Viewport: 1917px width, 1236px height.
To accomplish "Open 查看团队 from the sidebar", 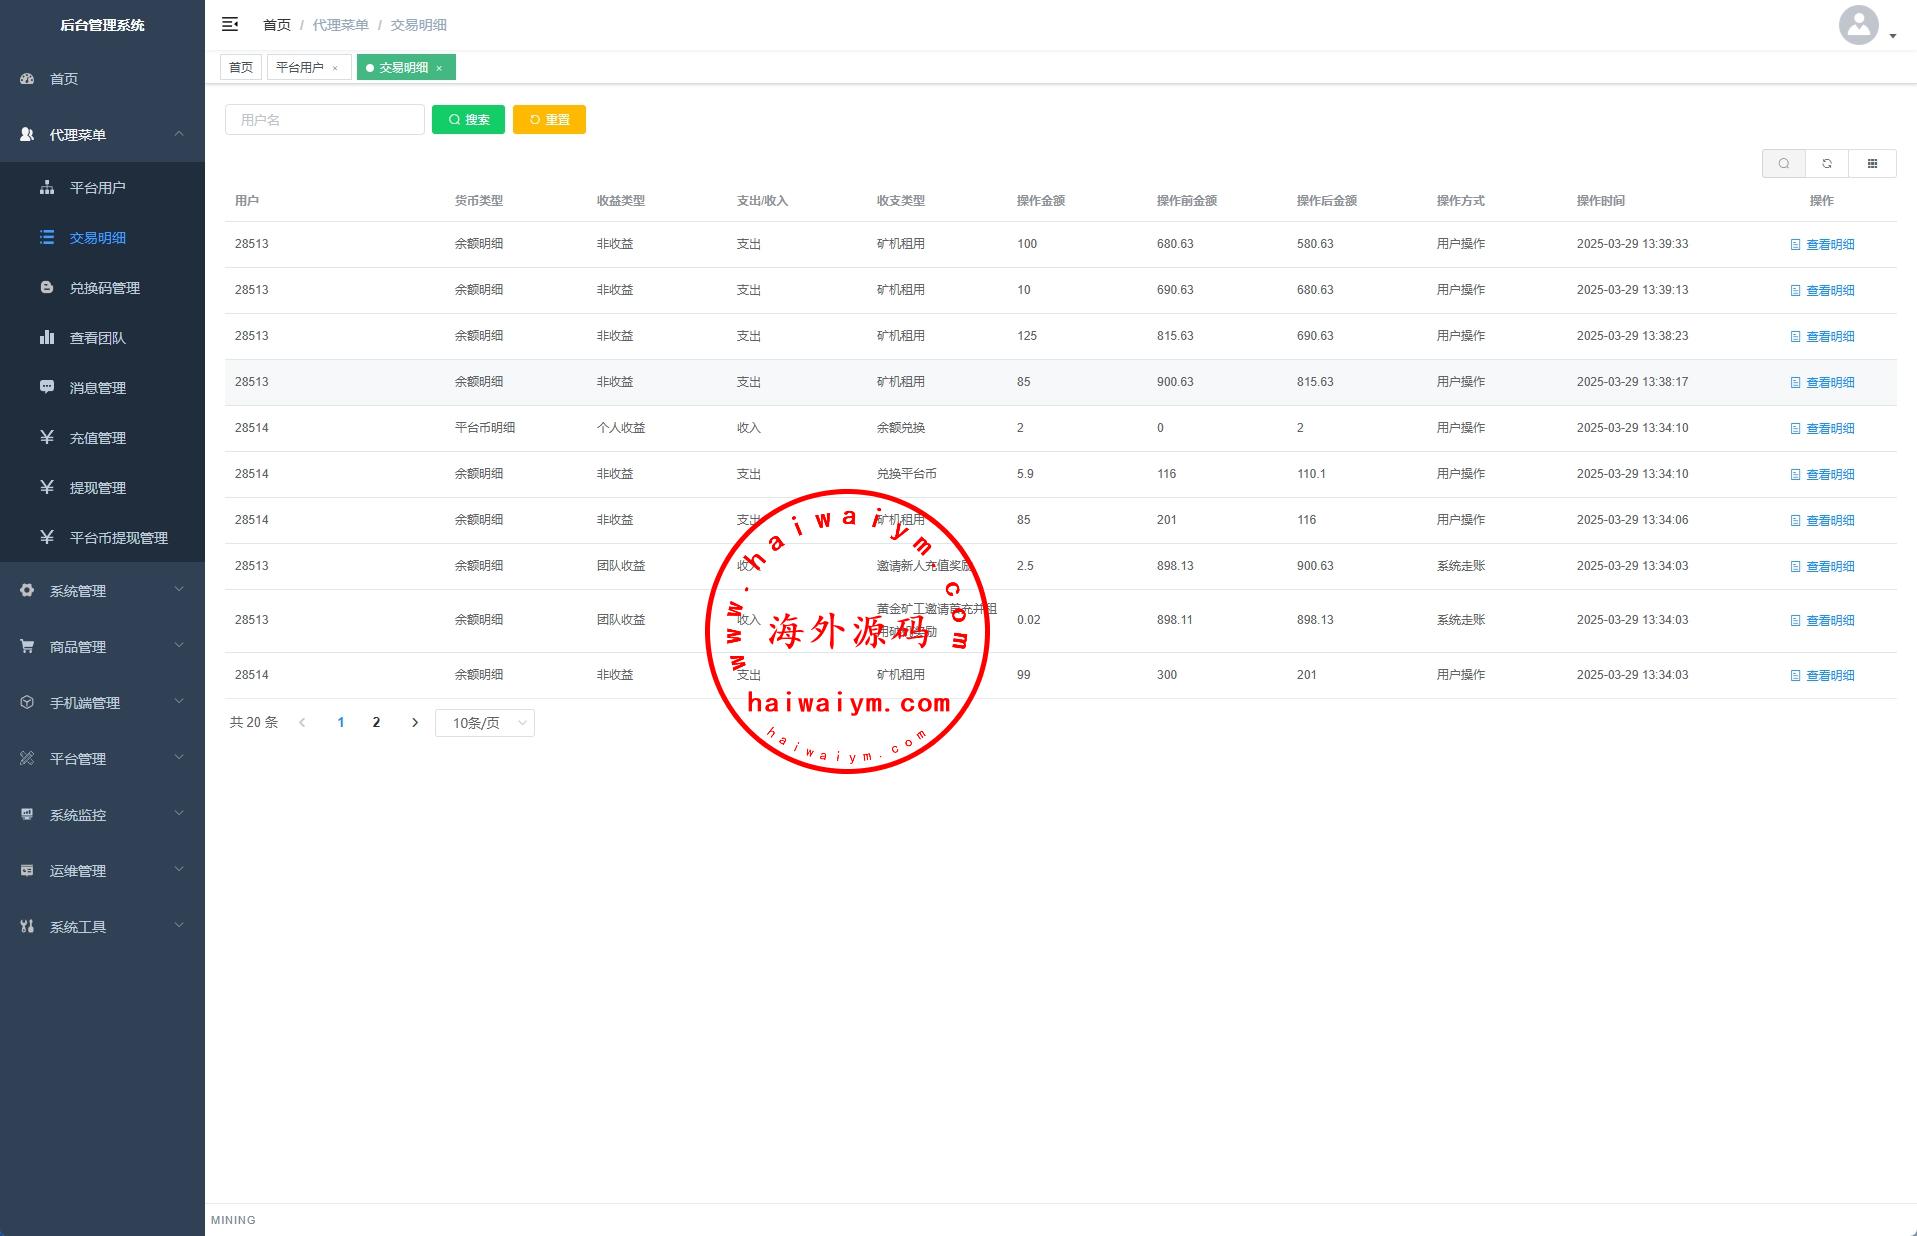I will coord(97,338).
